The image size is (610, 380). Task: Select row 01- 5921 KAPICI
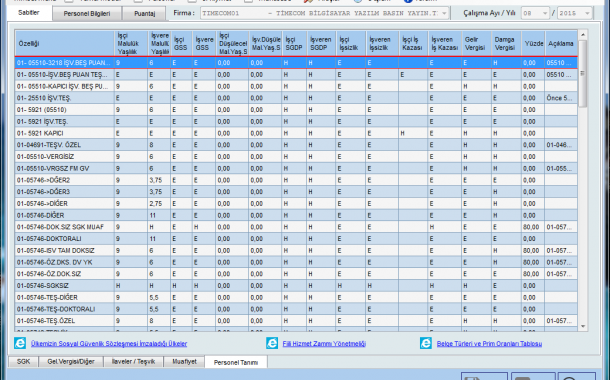[x=296, y=133]
